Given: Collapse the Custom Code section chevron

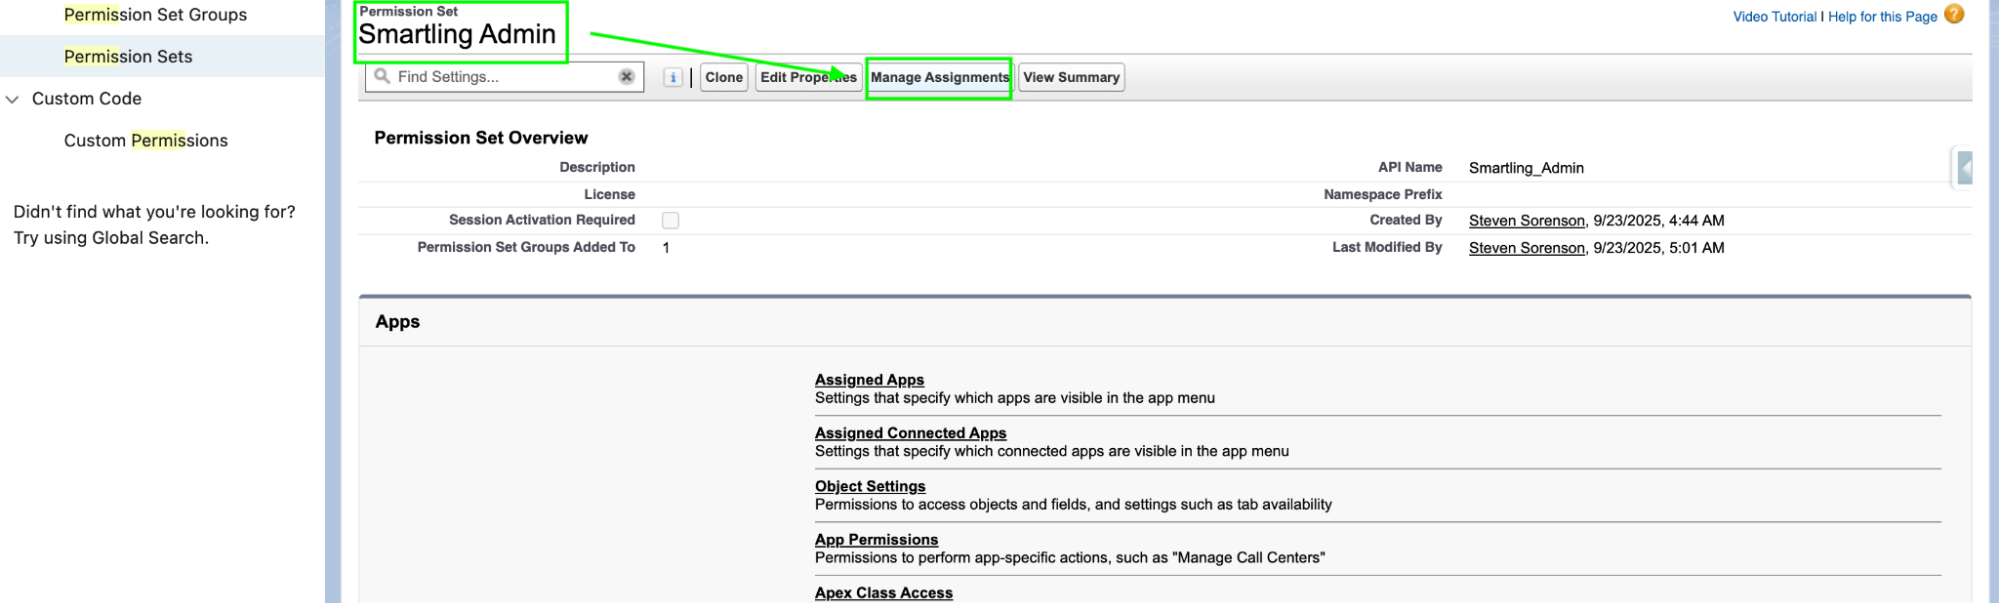Looking at the screenshot, I should coord(13,99).
